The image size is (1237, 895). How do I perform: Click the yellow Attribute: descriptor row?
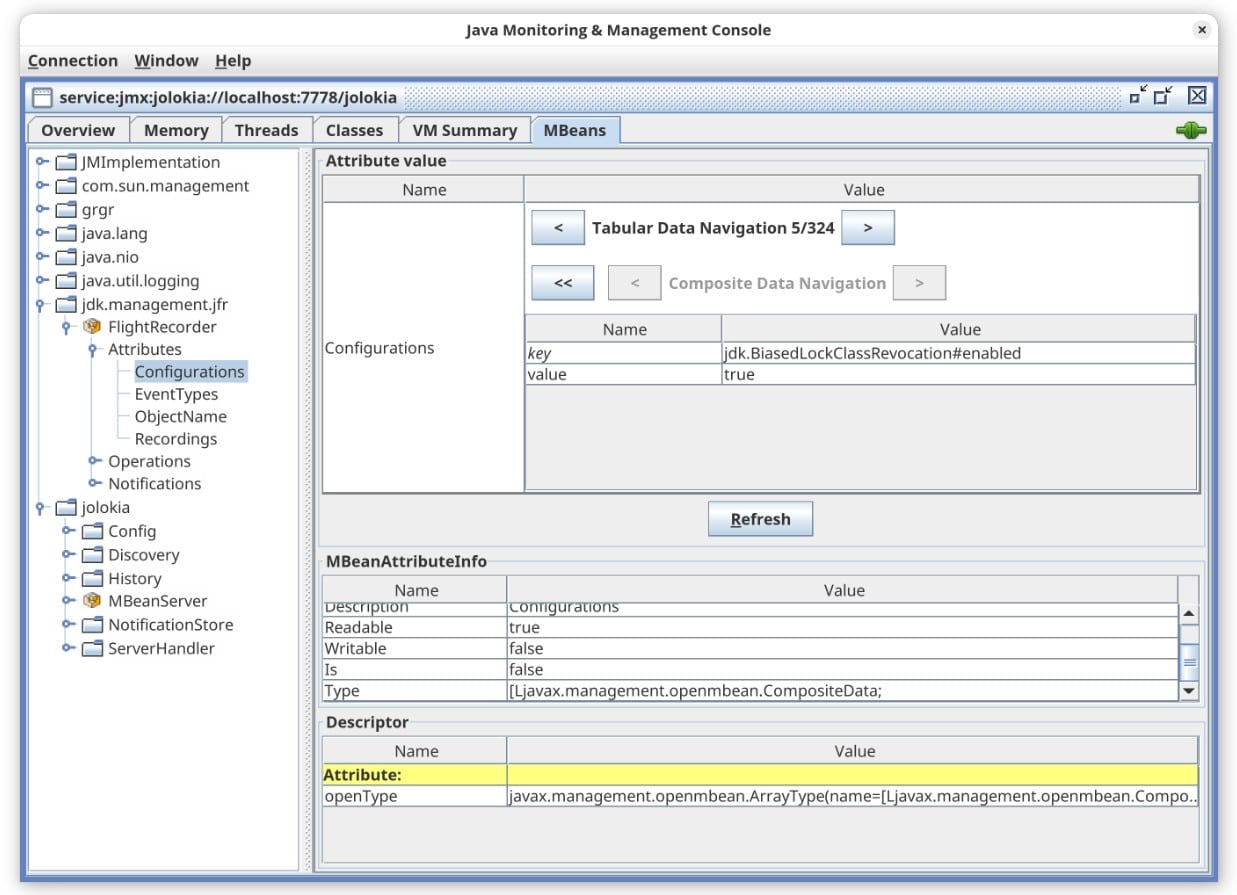(x=760, y=774)
